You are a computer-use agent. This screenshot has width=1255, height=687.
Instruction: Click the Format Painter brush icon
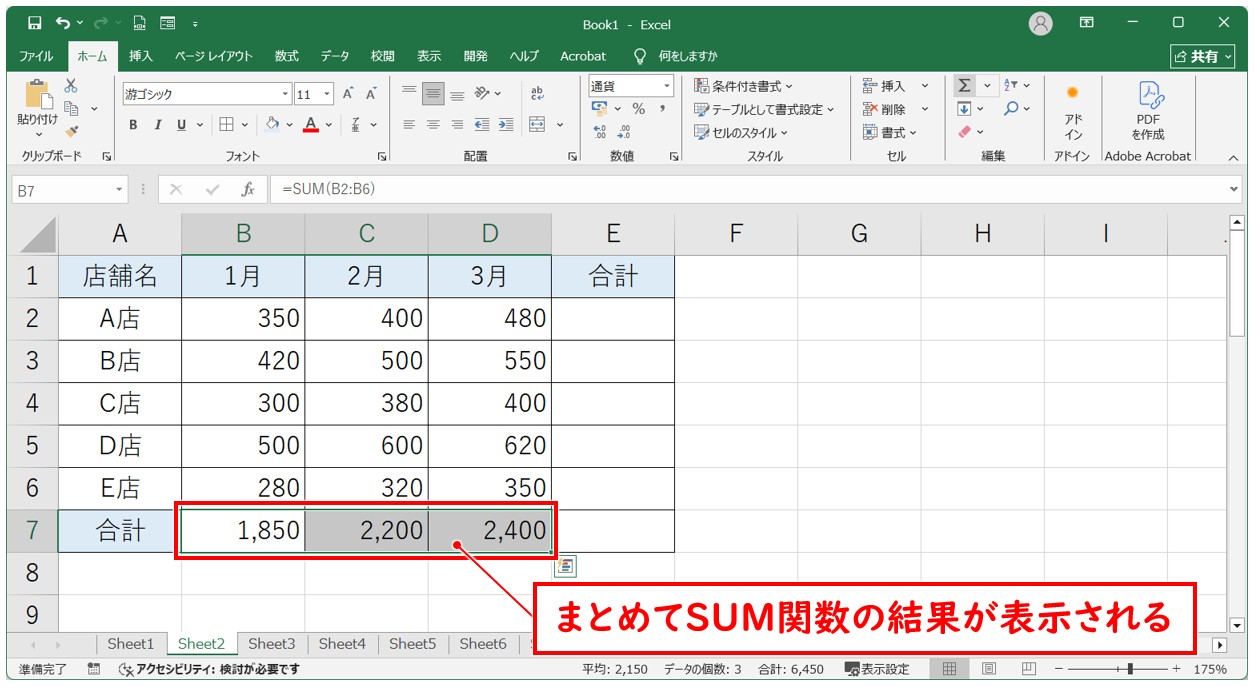pos(71,130)
